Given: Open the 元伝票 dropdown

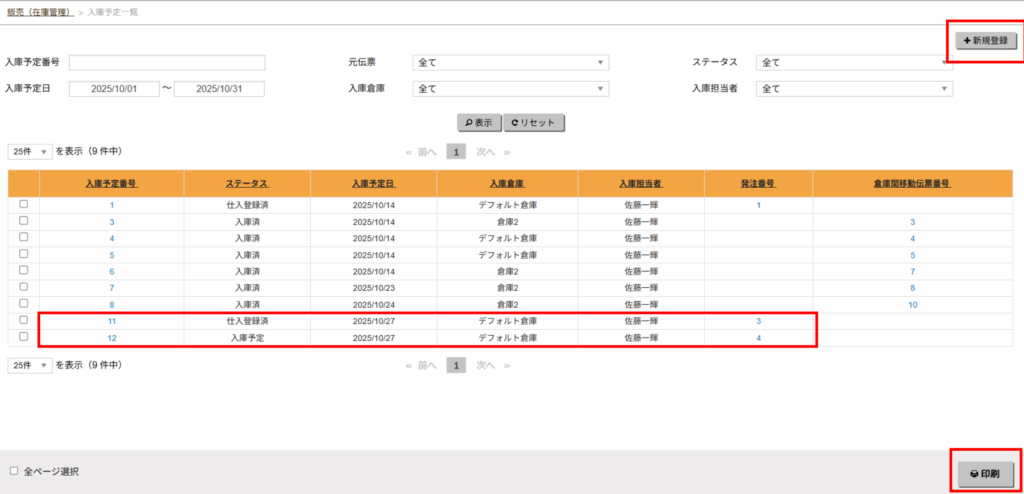Looking at the screenshot, I should pos(510,62).
